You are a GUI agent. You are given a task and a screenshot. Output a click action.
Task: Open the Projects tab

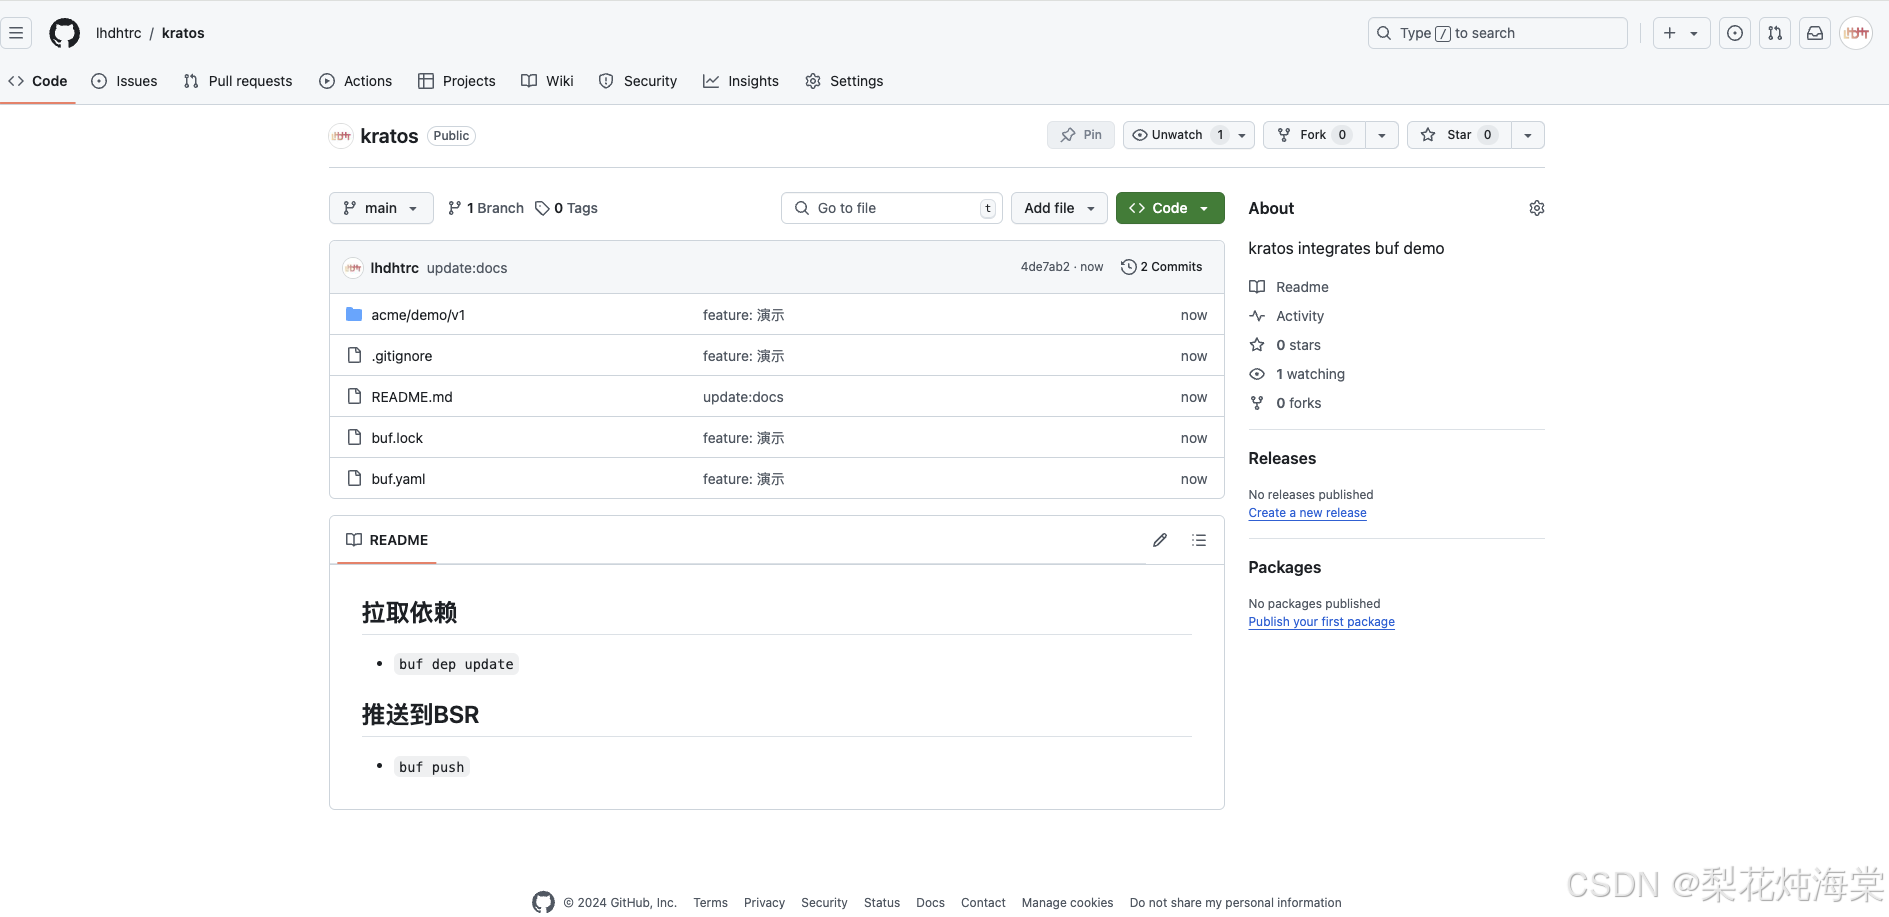[x=456, y=81]
